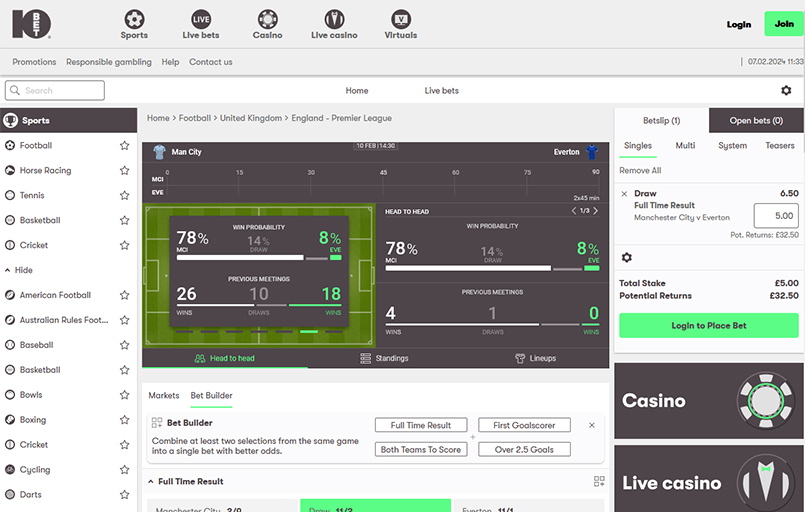Open the Markets tab
Screen dimensions: 805x512
pyautogui.click(x=164, y=395)
